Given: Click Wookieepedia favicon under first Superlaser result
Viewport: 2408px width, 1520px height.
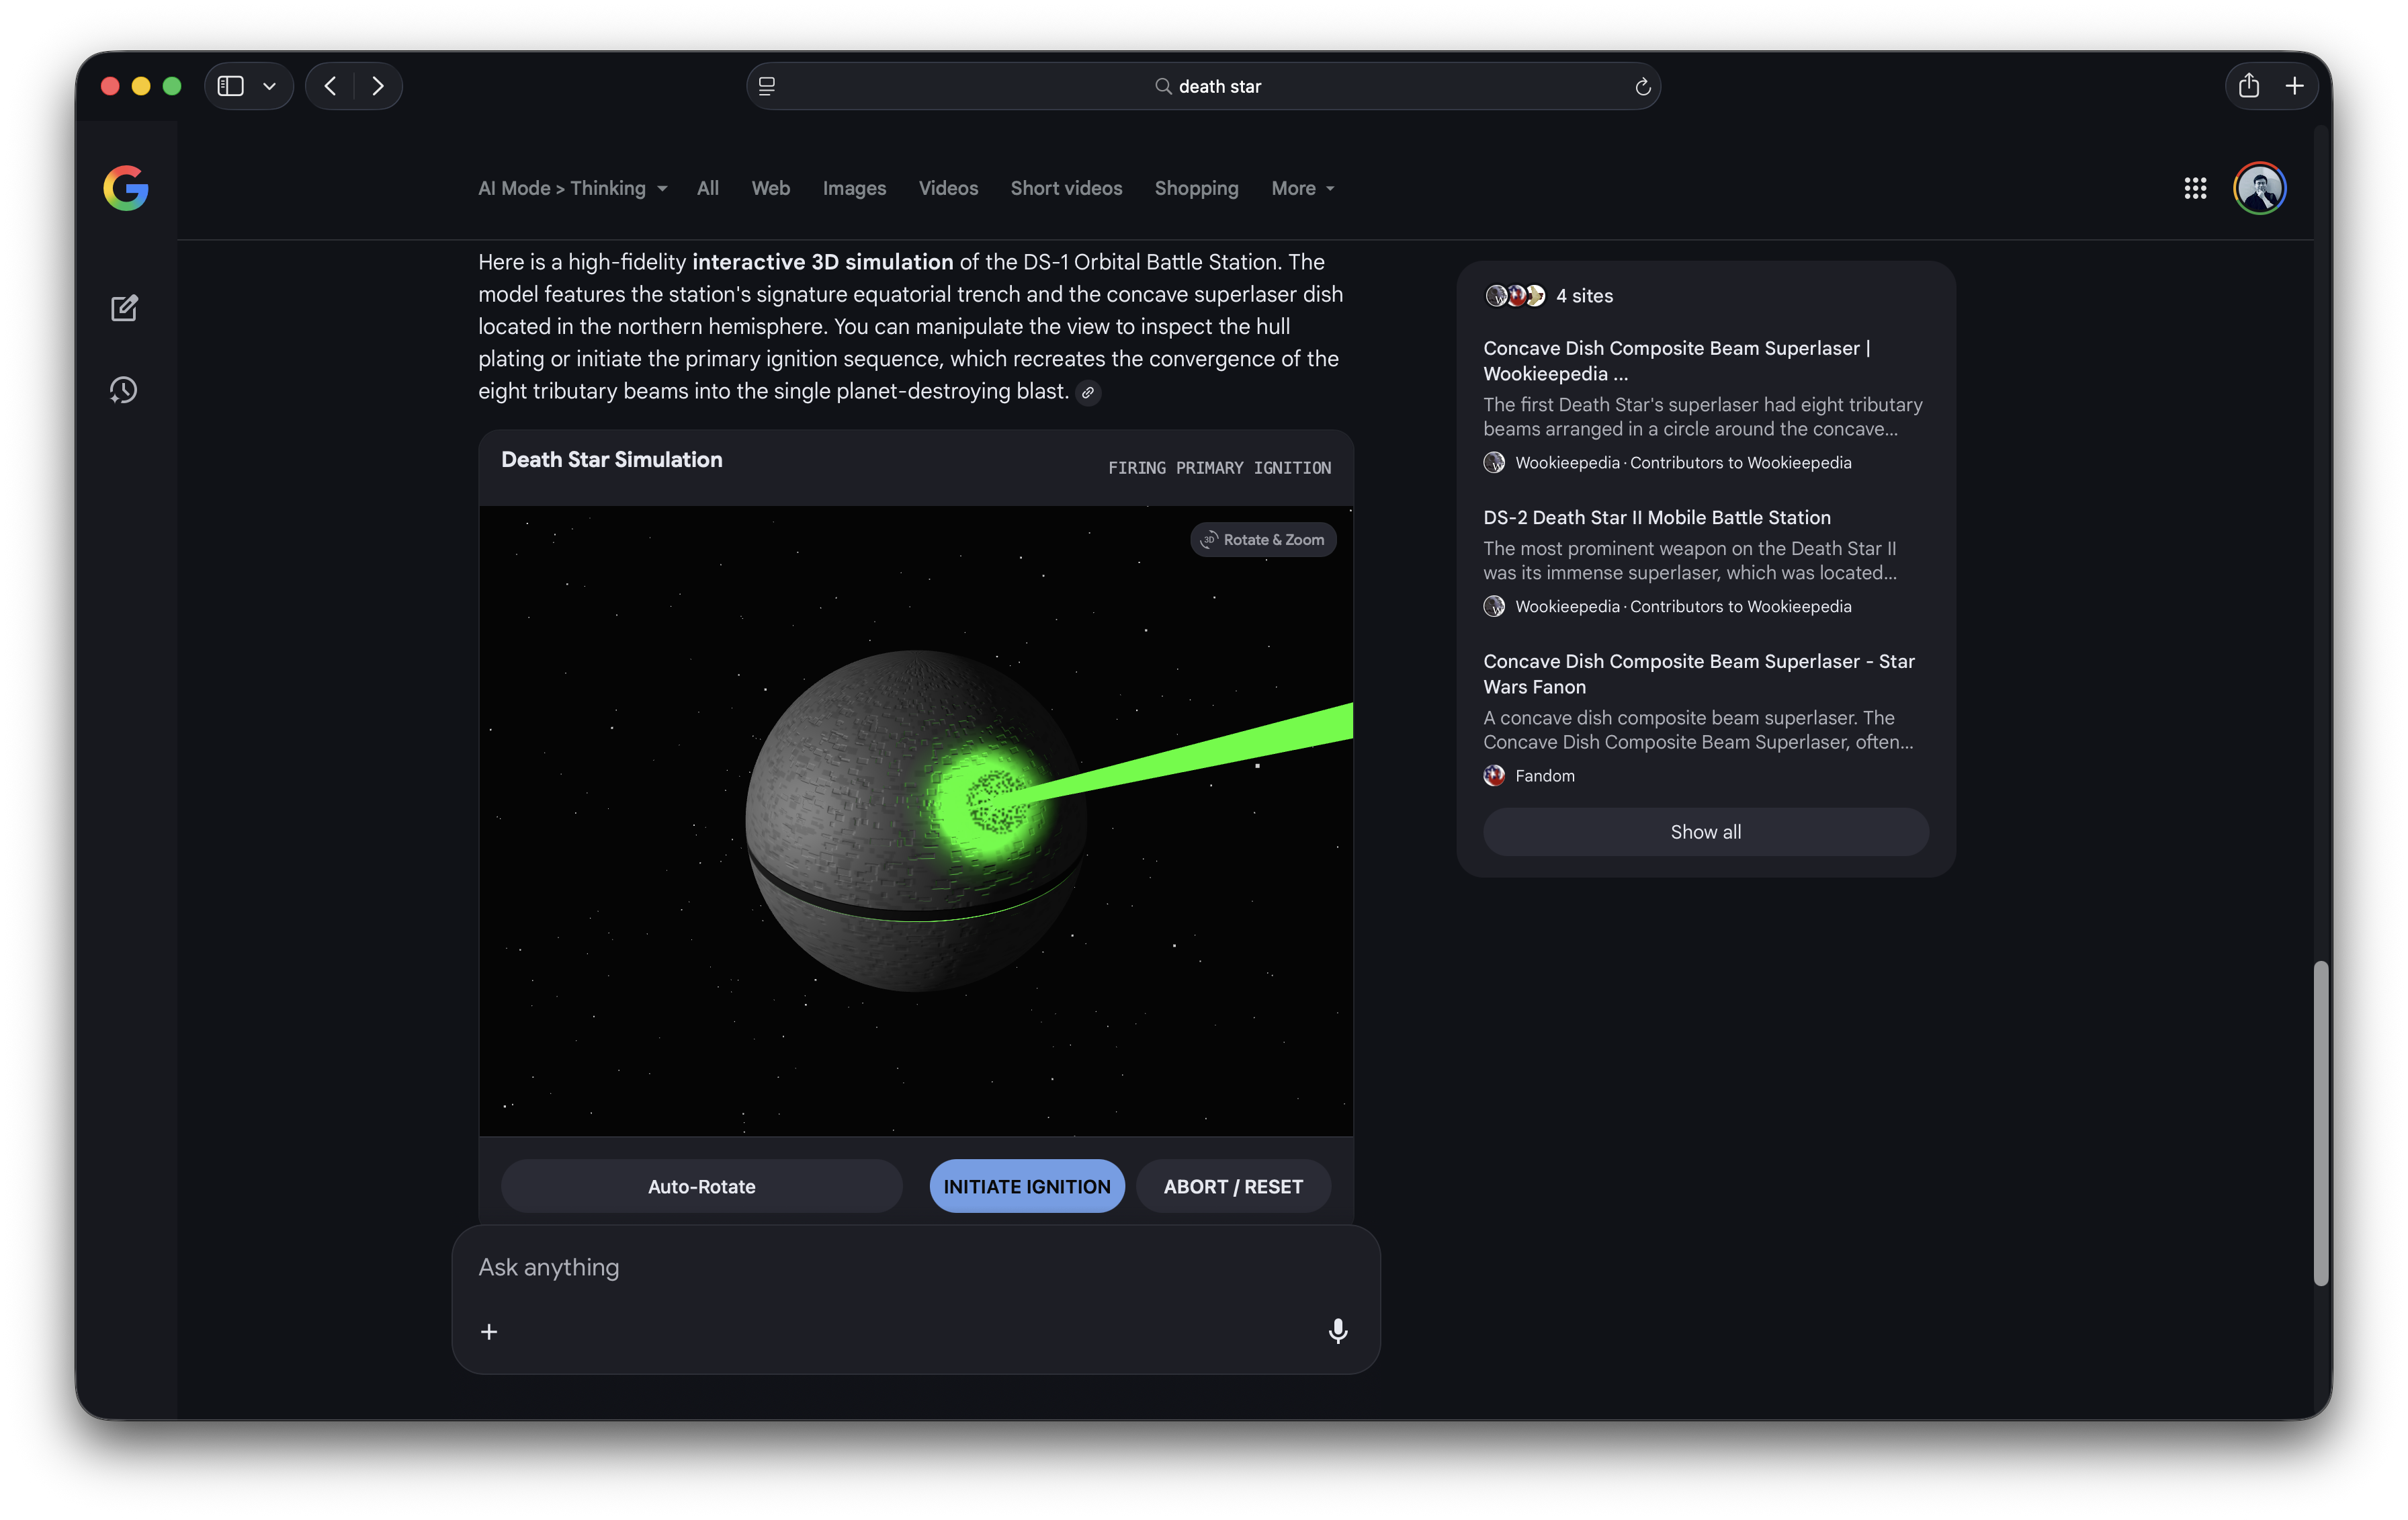Looking at the screenshot, I should click(1494, 463).
